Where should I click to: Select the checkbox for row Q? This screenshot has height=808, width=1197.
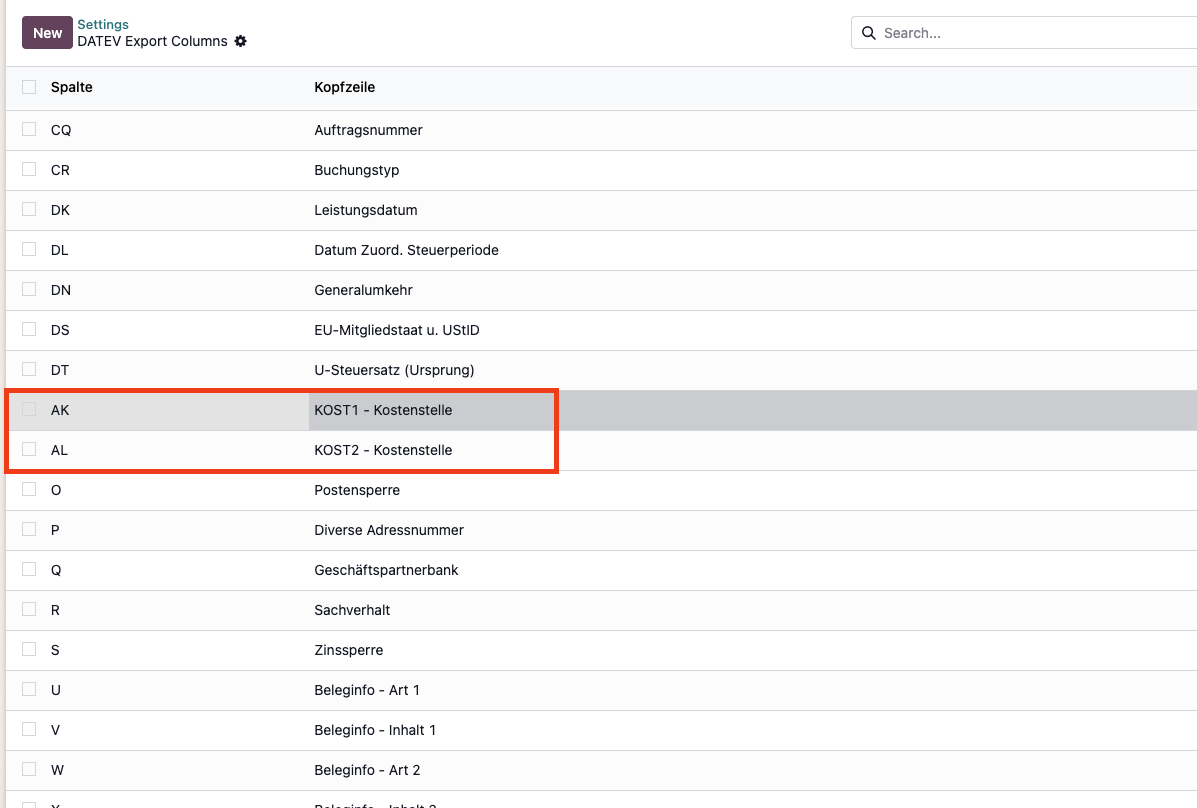tap(29, 570)
